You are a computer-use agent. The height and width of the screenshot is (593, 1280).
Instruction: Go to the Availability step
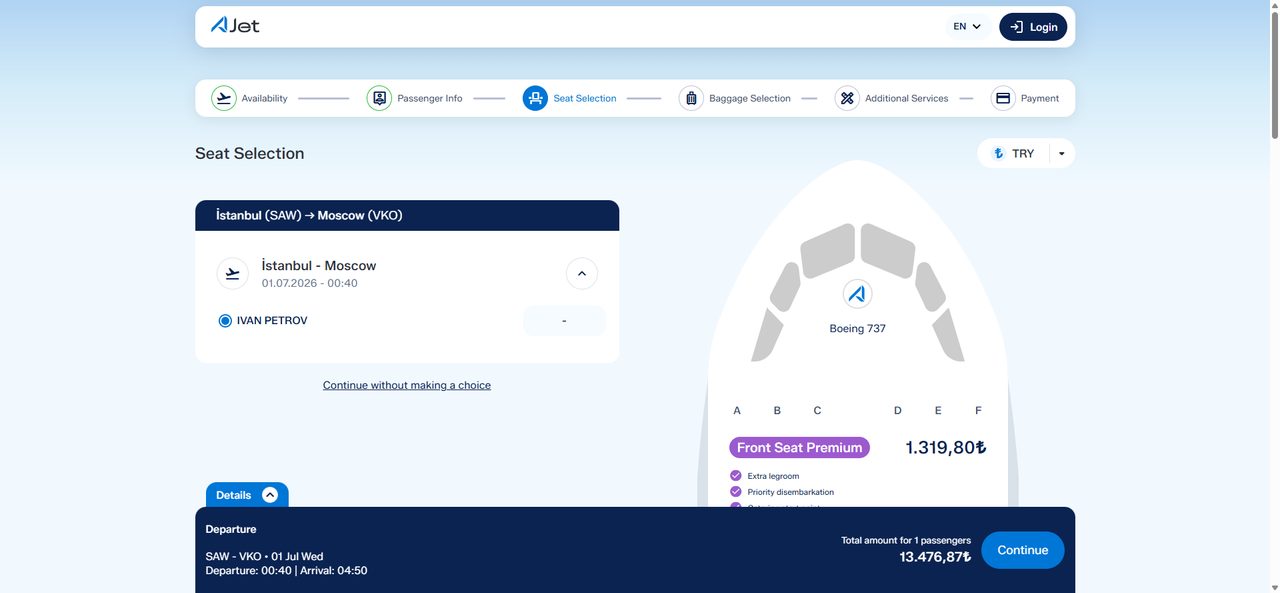[264, 98]
